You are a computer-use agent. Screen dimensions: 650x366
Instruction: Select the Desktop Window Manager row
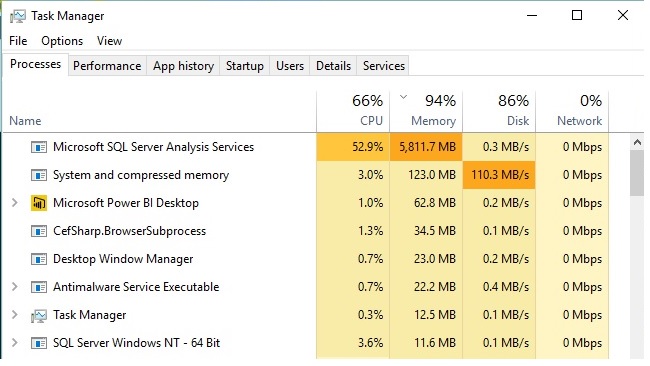click(x=306, y=259)
